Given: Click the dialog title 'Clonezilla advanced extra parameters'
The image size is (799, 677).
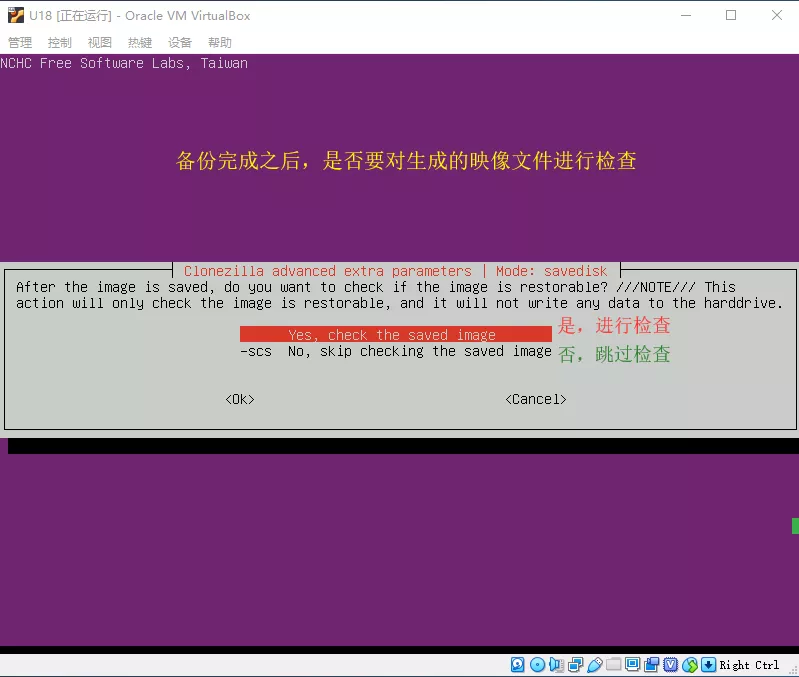Looking at the screenshot, I should coord(328,271).
